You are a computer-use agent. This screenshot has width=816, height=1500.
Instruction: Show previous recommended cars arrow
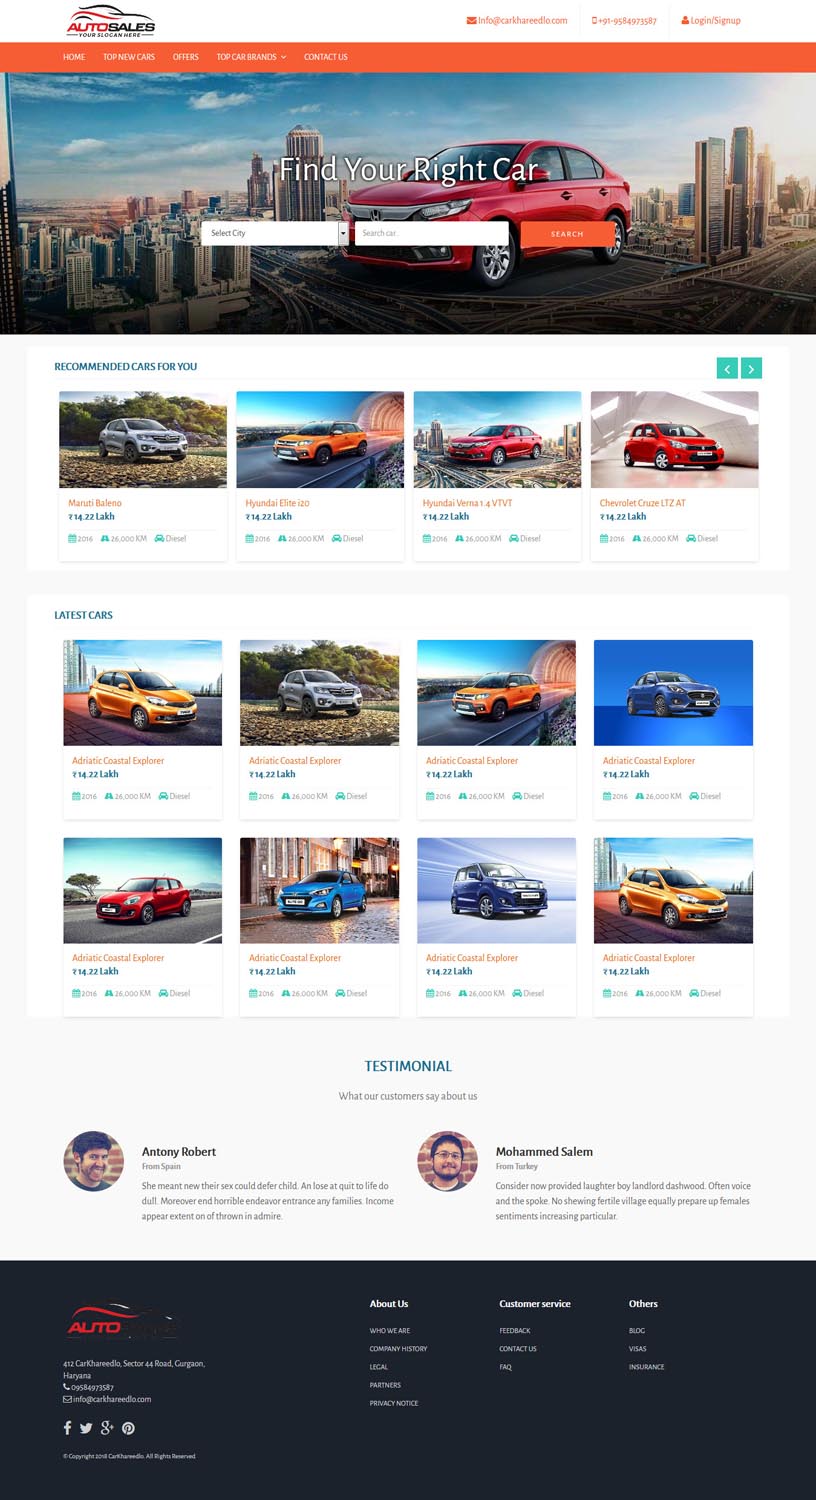727,368
